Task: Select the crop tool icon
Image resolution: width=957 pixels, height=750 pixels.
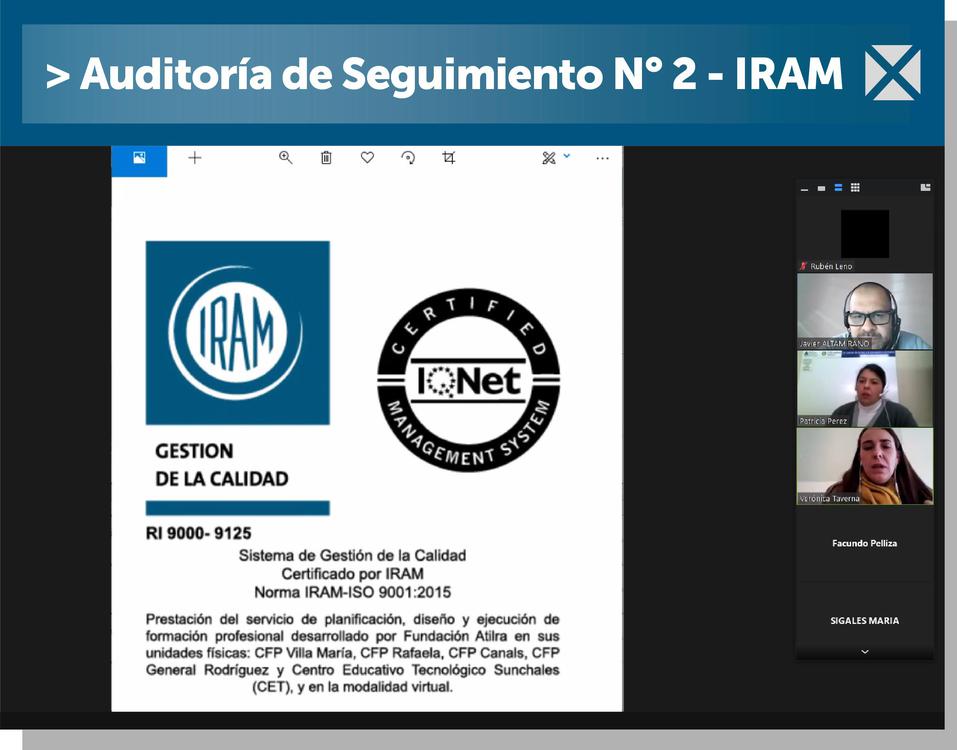Action: [449, 158]
